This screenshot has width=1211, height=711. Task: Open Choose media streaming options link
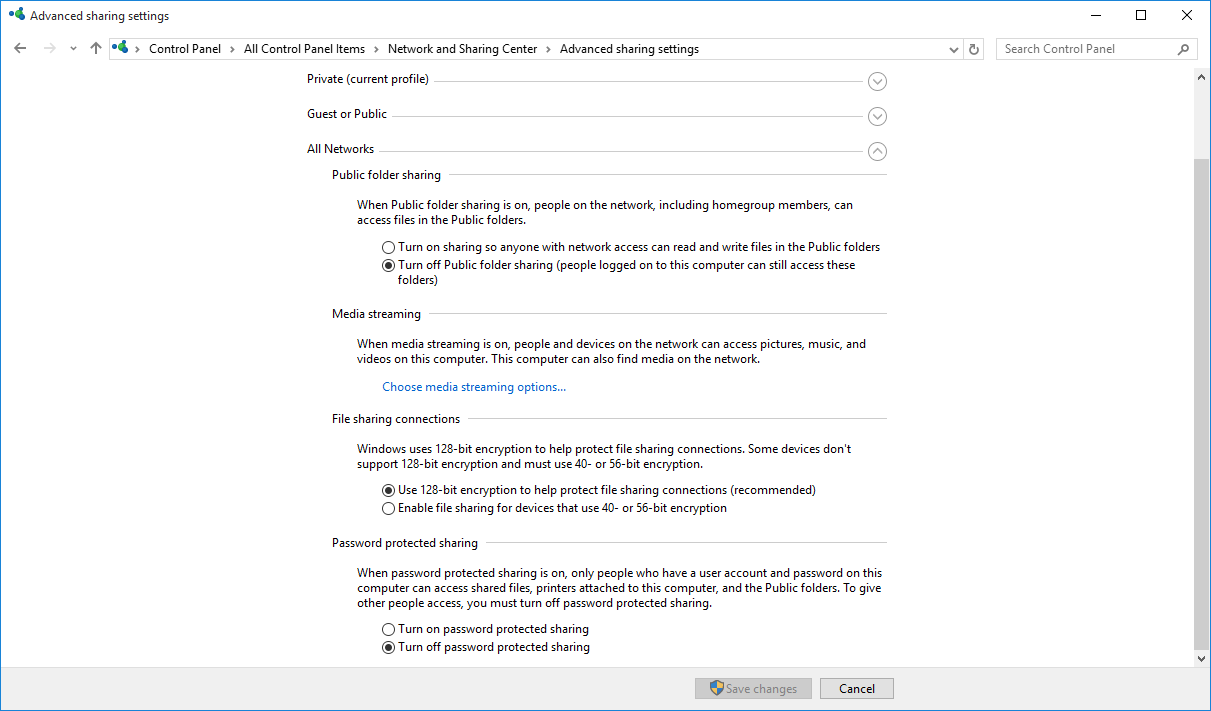pos(474,387)
